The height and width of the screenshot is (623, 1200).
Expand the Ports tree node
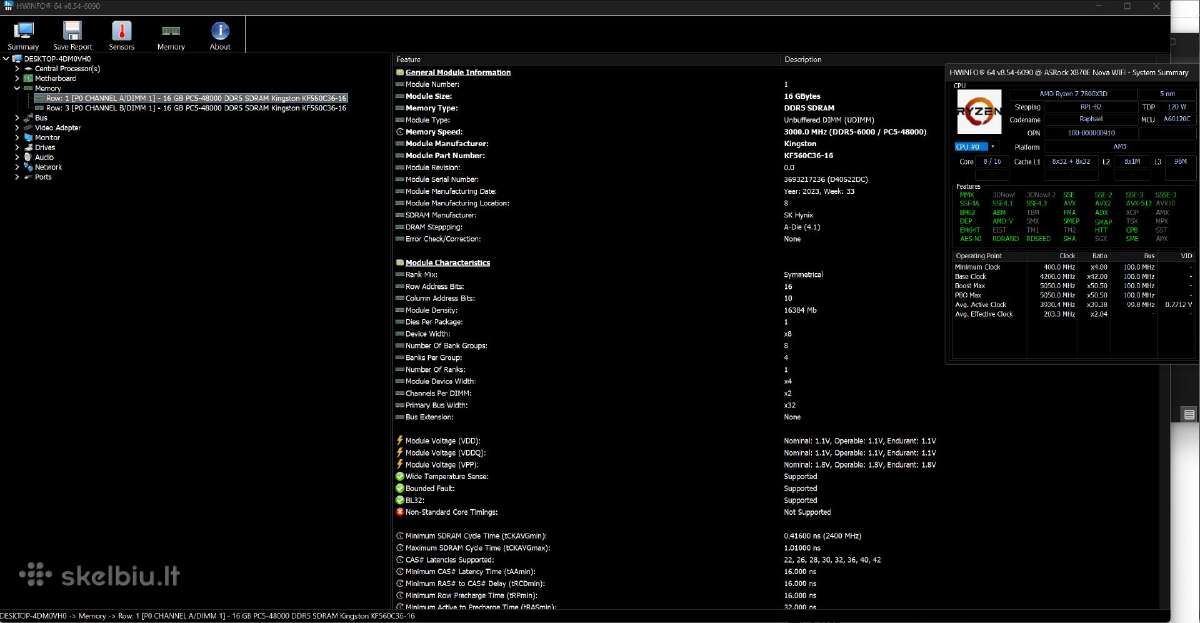click(17, 177)
